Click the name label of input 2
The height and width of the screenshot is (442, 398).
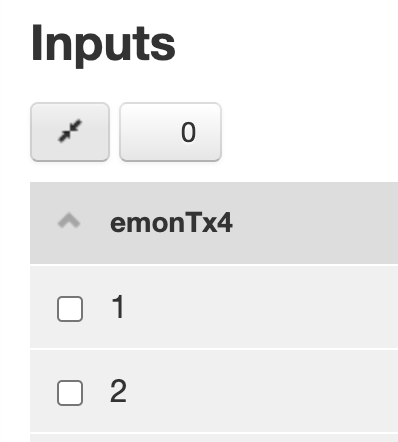[x=118, y=391]
